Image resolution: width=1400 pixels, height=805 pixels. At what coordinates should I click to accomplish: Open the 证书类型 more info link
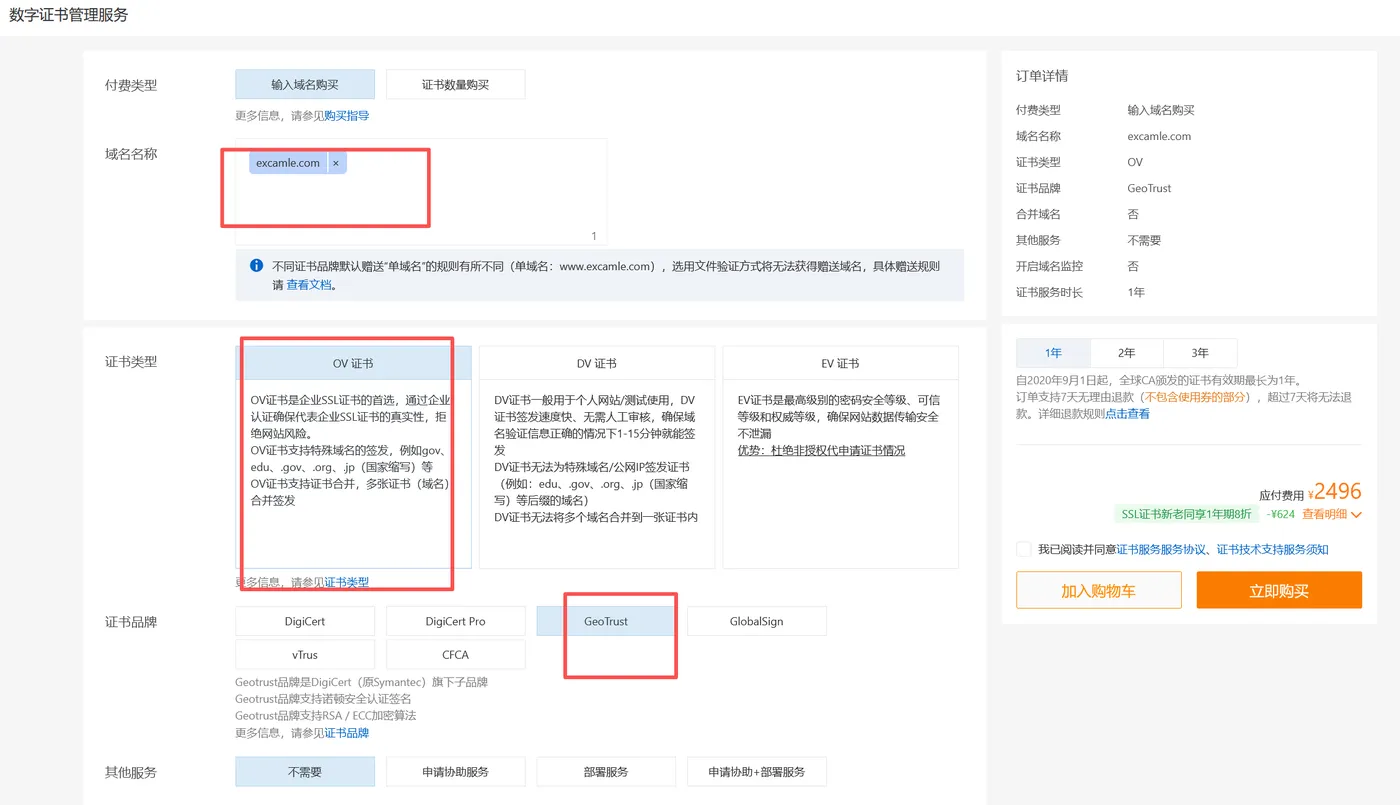pyautogui.click(x=346, y=582)
